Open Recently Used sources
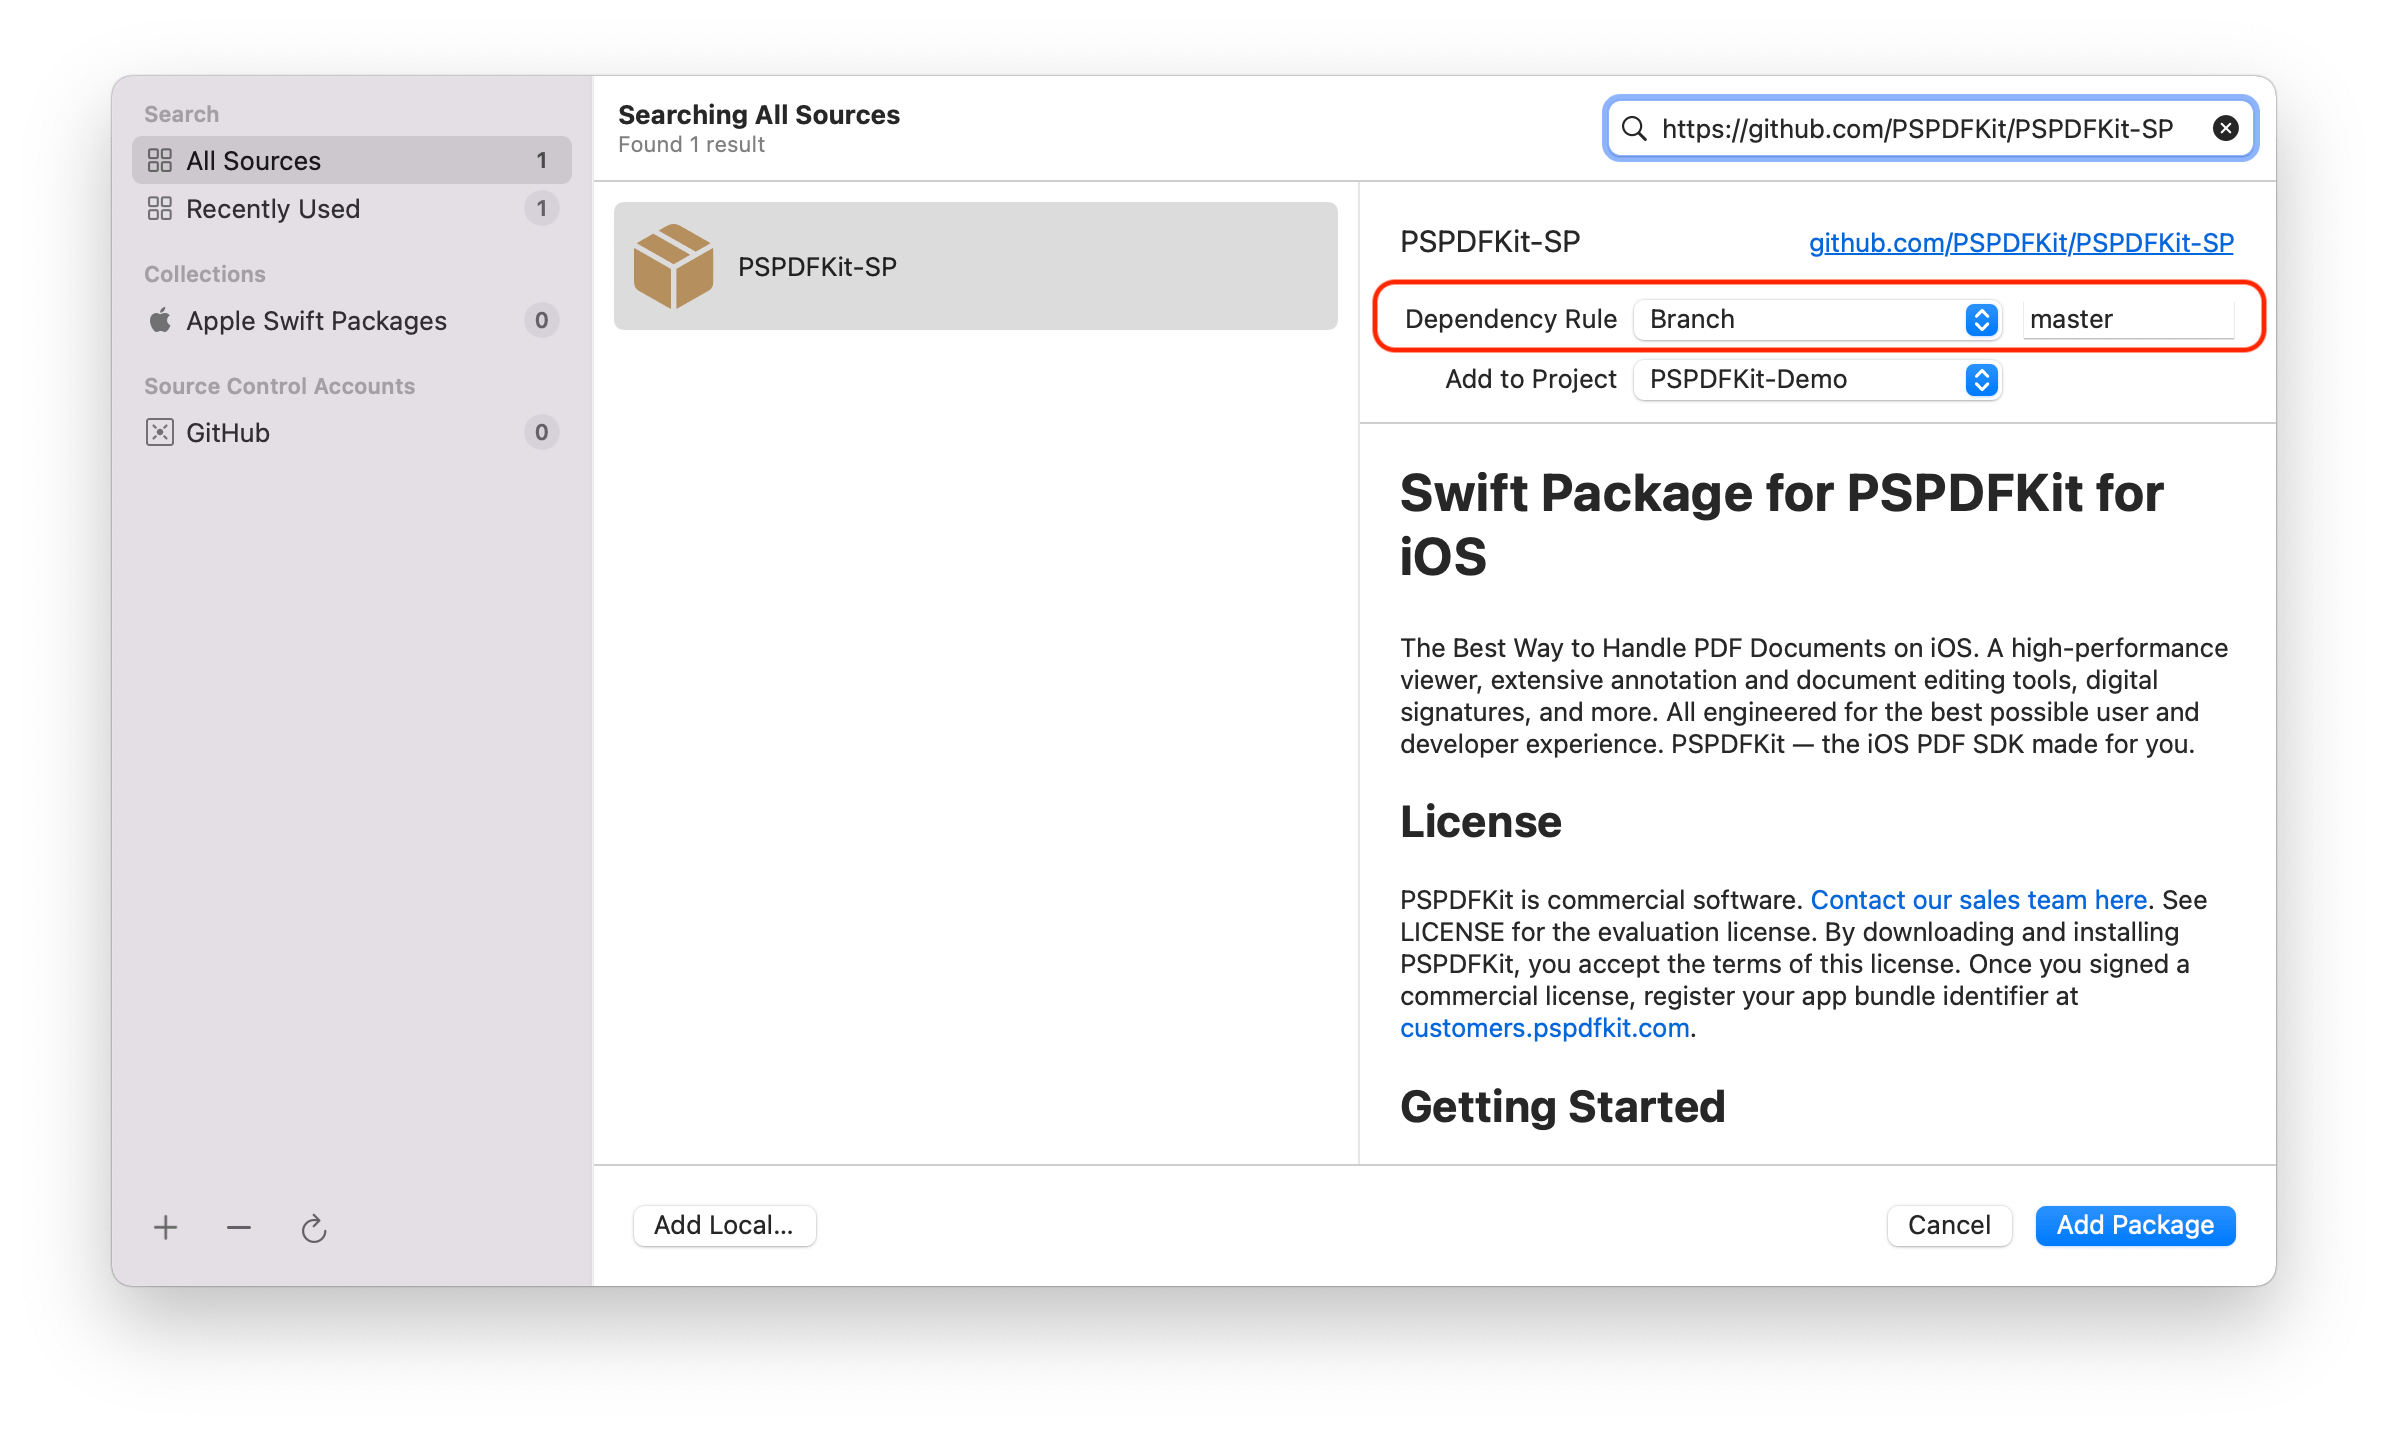The width and height of the screenshot is (2388, 1434). point(351,208)
